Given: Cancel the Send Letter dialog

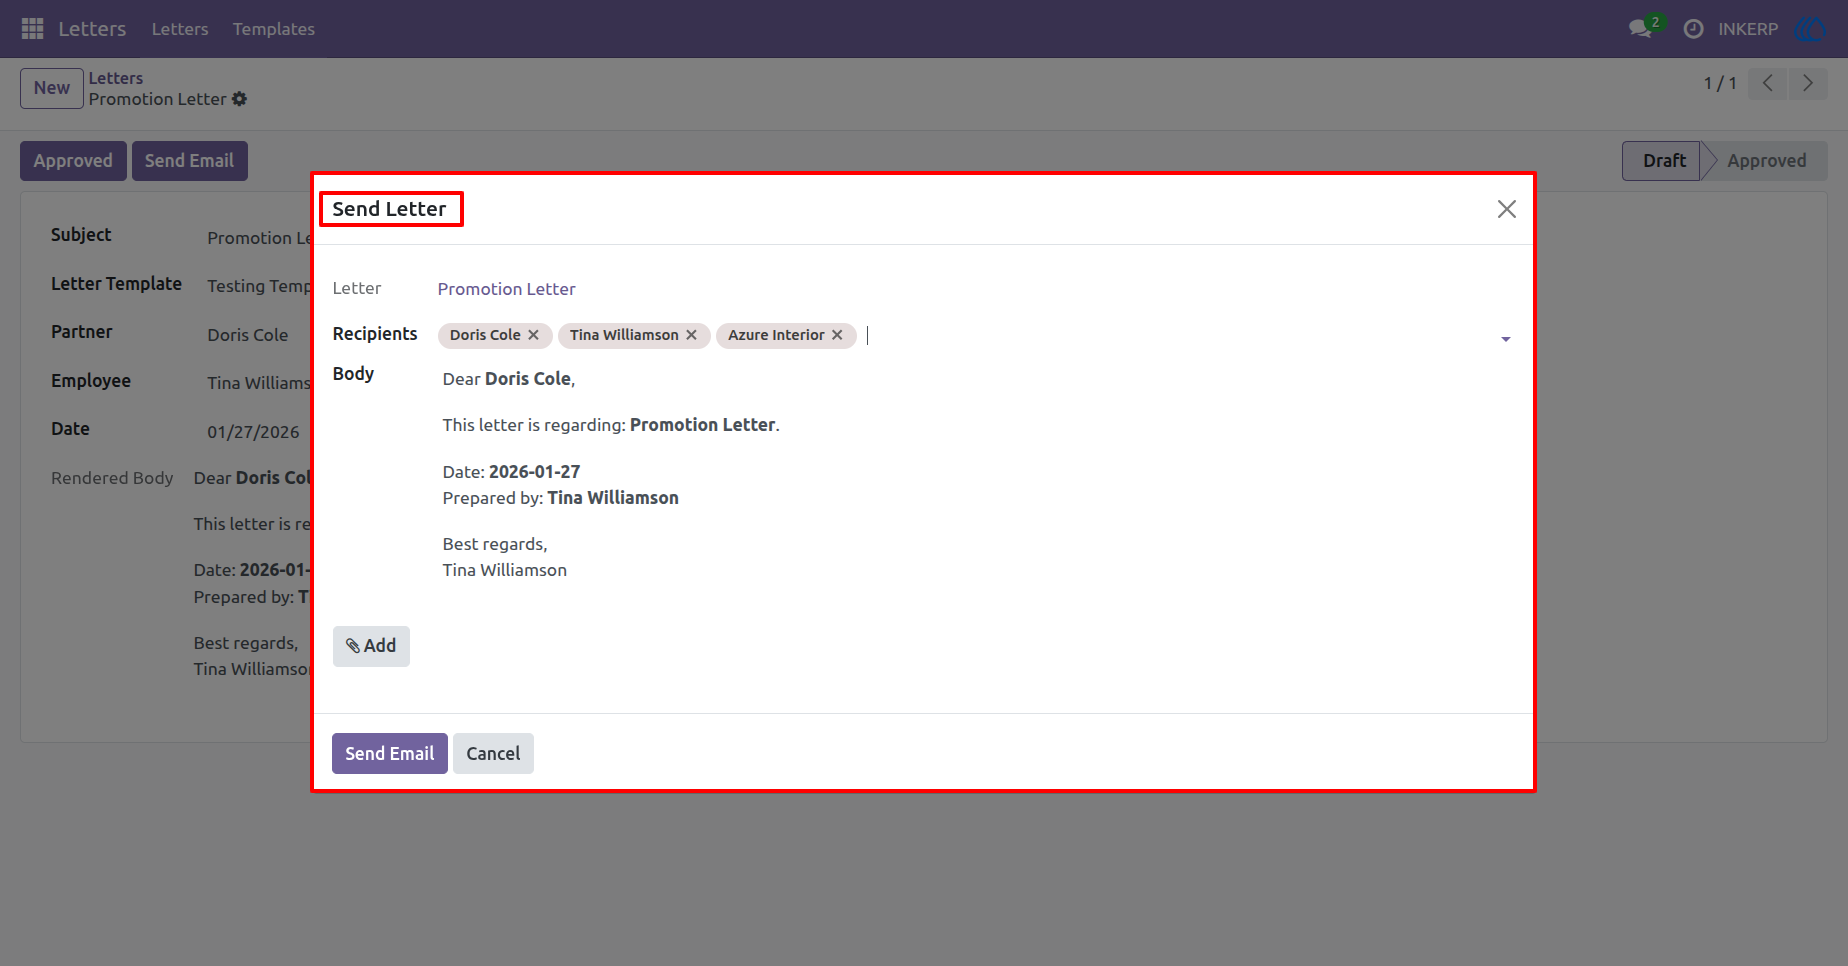Looking at the screenshot, I should (493, 754).
